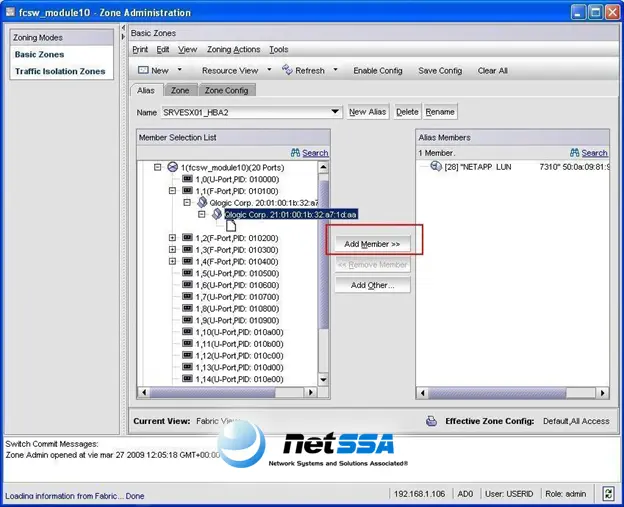The width and height of the screenshot is (624, 507).
Task: Select Basic Zones in Zoning Modes
Action: [39, 54]
